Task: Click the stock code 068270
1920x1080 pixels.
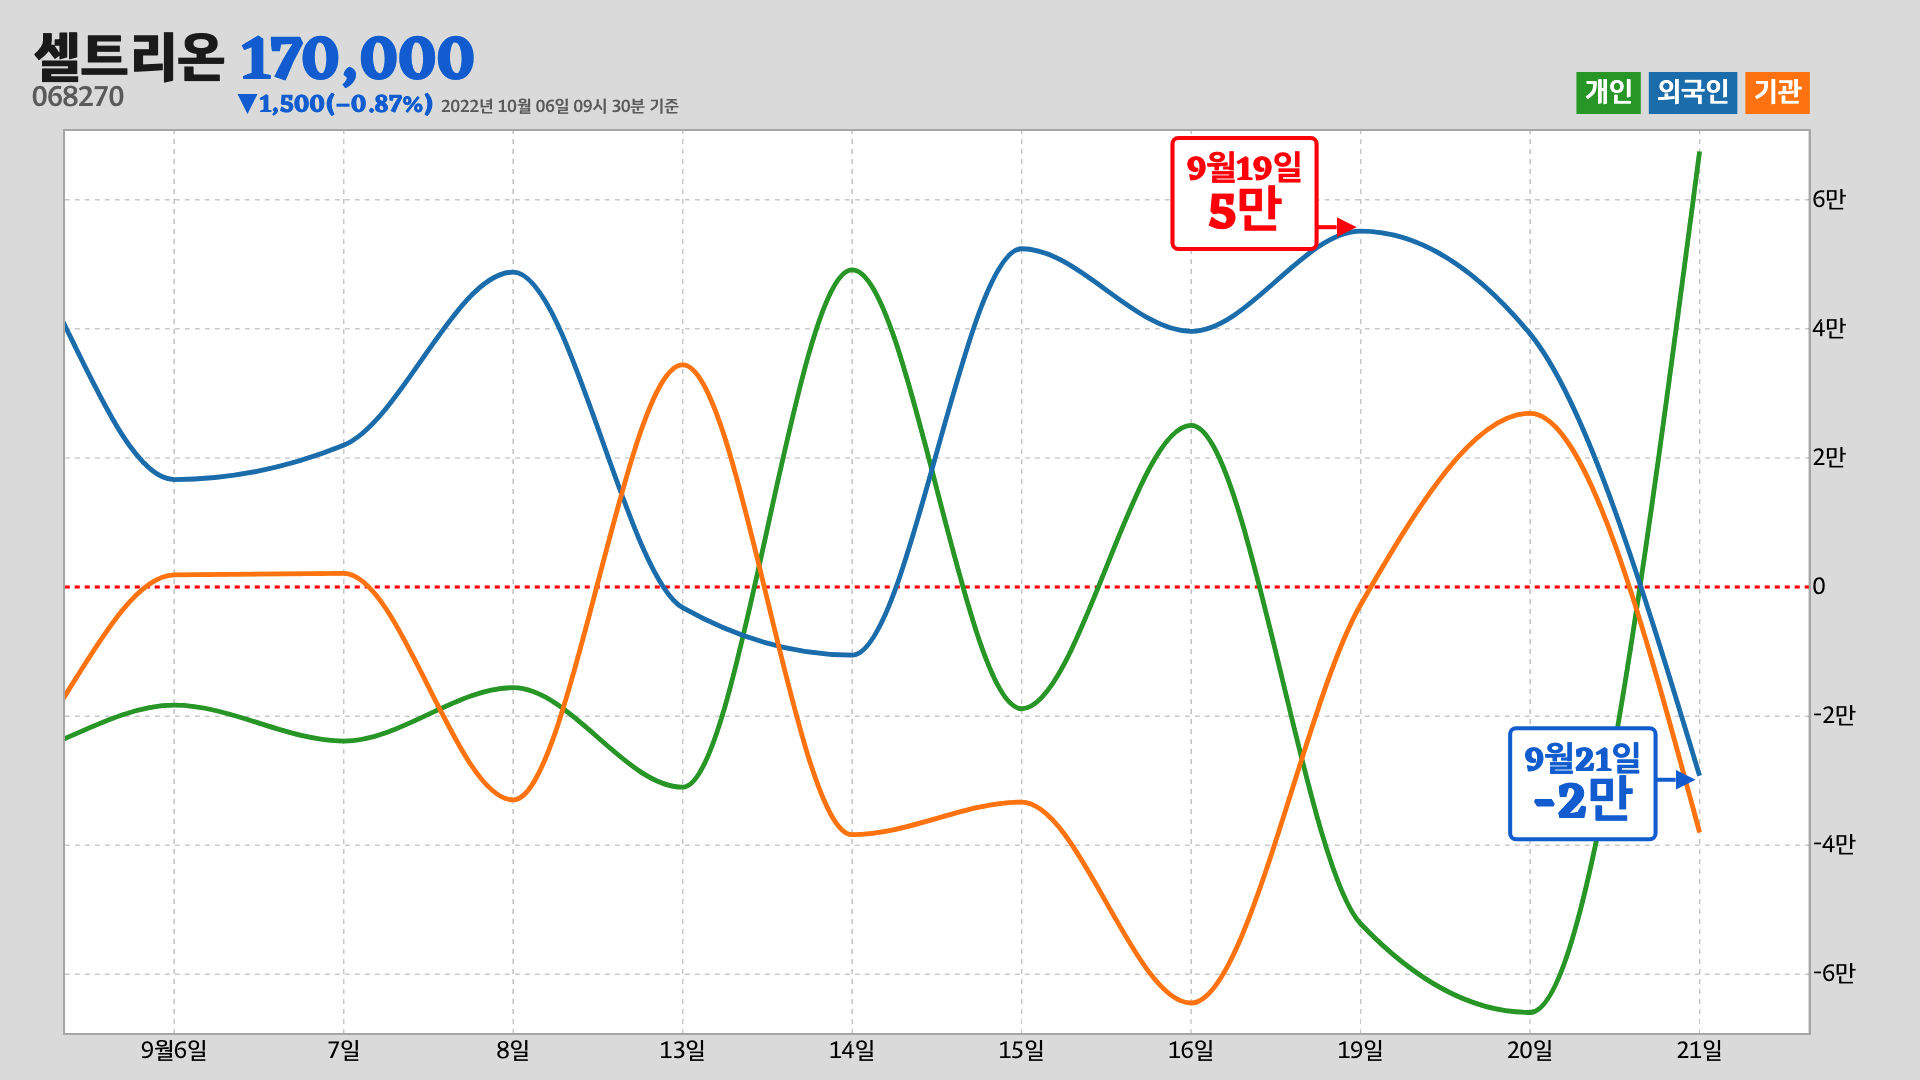Action: click(x=78, y=97)
